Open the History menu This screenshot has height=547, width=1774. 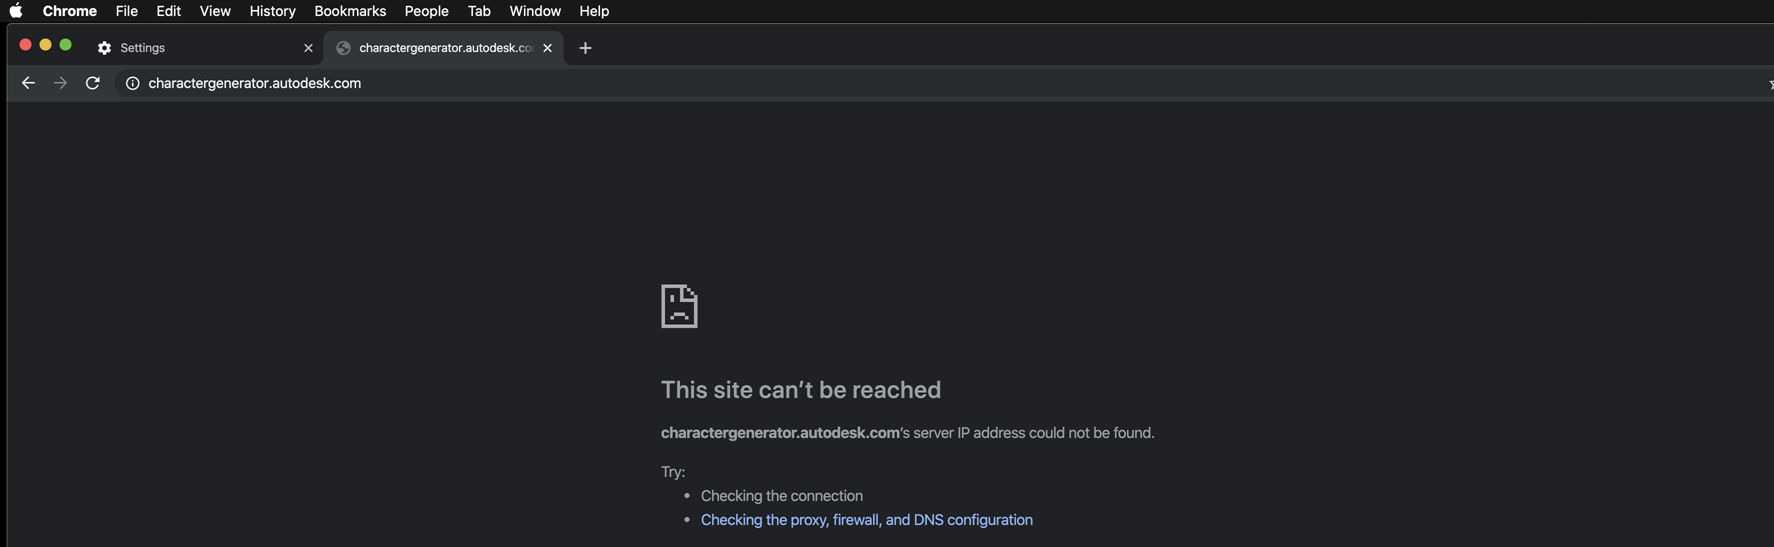click(x=273, y=11)
